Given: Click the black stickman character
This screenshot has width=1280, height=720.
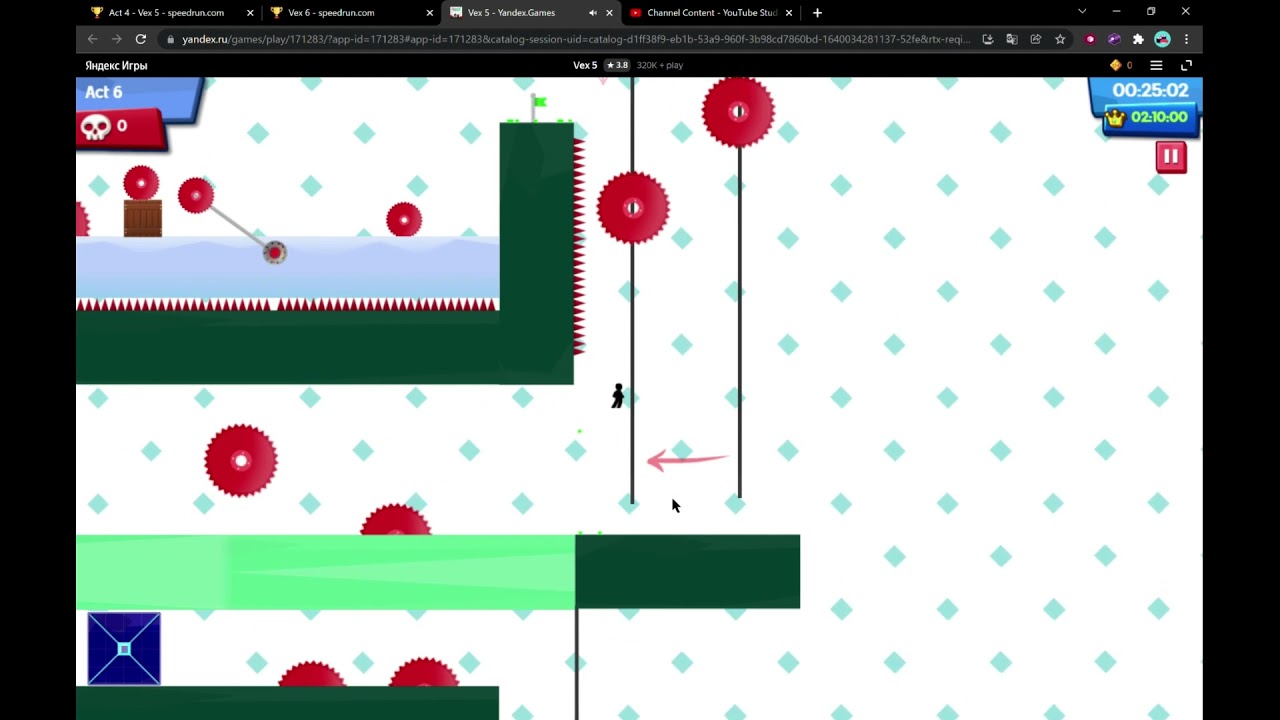Looking at the screenshot, I should [x=618, y=396].
